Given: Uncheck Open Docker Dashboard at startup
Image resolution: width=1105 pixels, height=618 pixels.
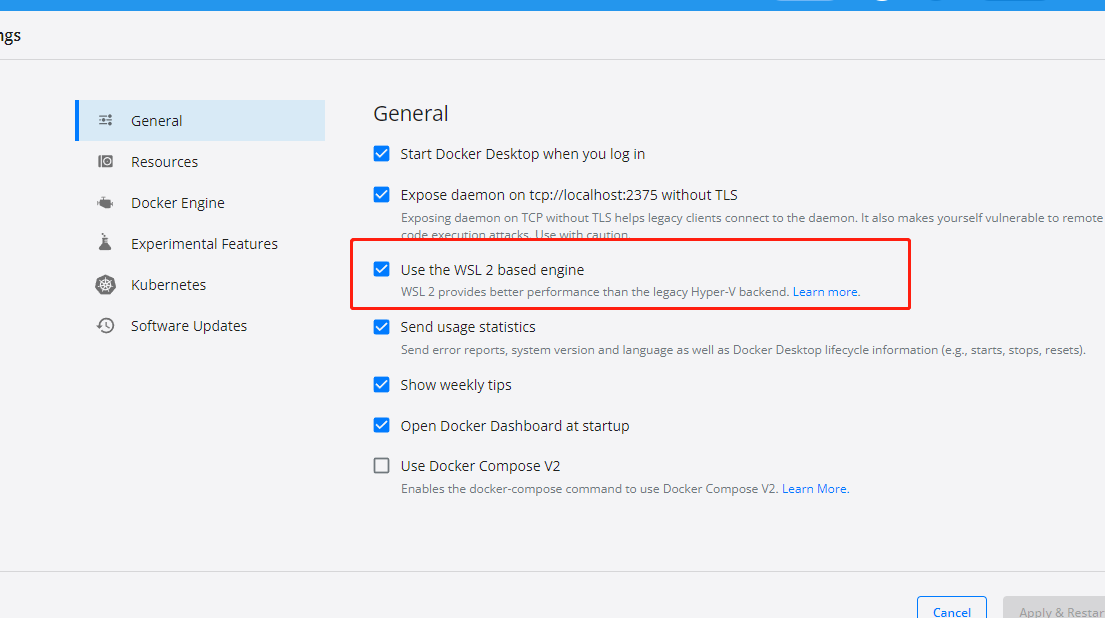Looking at the screenshot, I should [381, 426].
